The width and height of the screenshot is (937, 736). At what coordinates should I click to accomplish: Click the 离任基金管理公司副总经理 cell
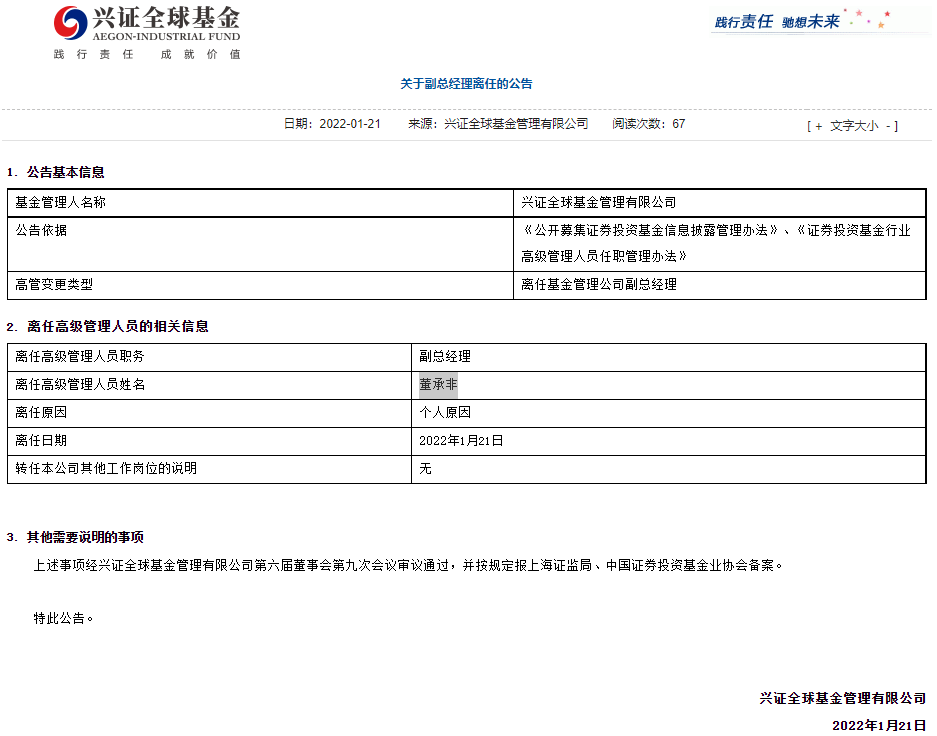[720, 285]
